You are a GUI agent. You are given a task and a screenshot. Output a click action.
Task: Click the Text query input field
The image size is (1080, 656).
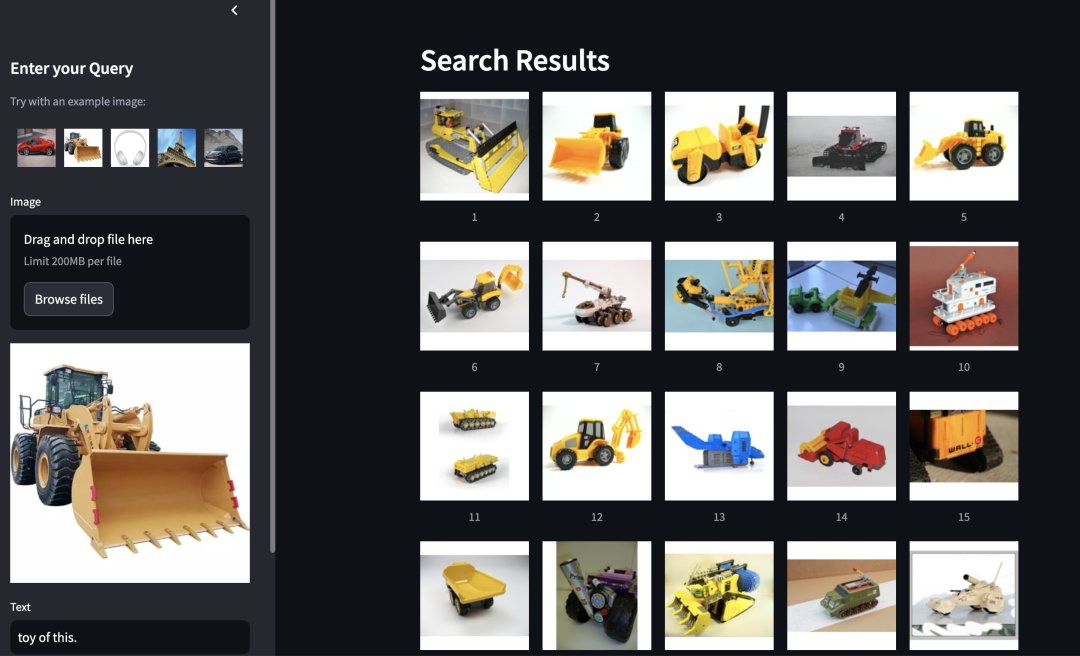coord(129,637)
